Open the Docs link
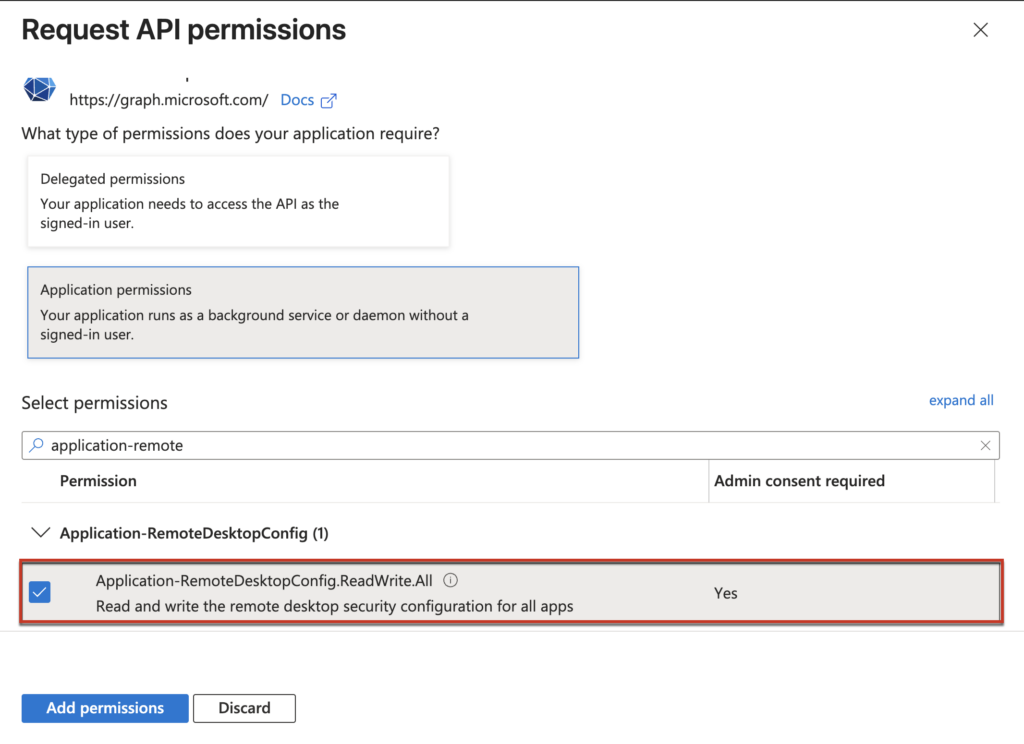1024x744 pixels. pyautogui.click(x=297, y=100)
